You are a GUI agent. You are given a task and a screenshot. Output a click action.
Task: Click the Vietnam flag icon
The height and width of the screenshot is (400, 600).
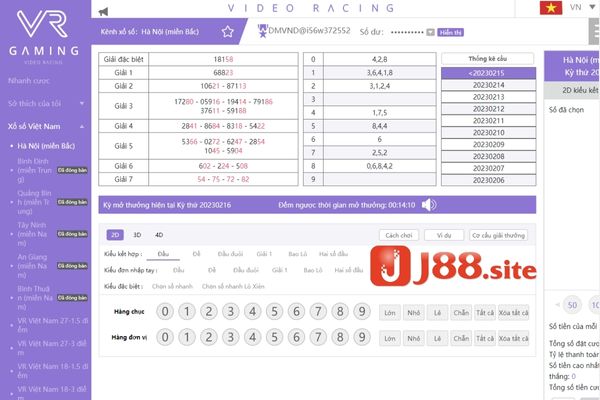[x=549, y=8]
